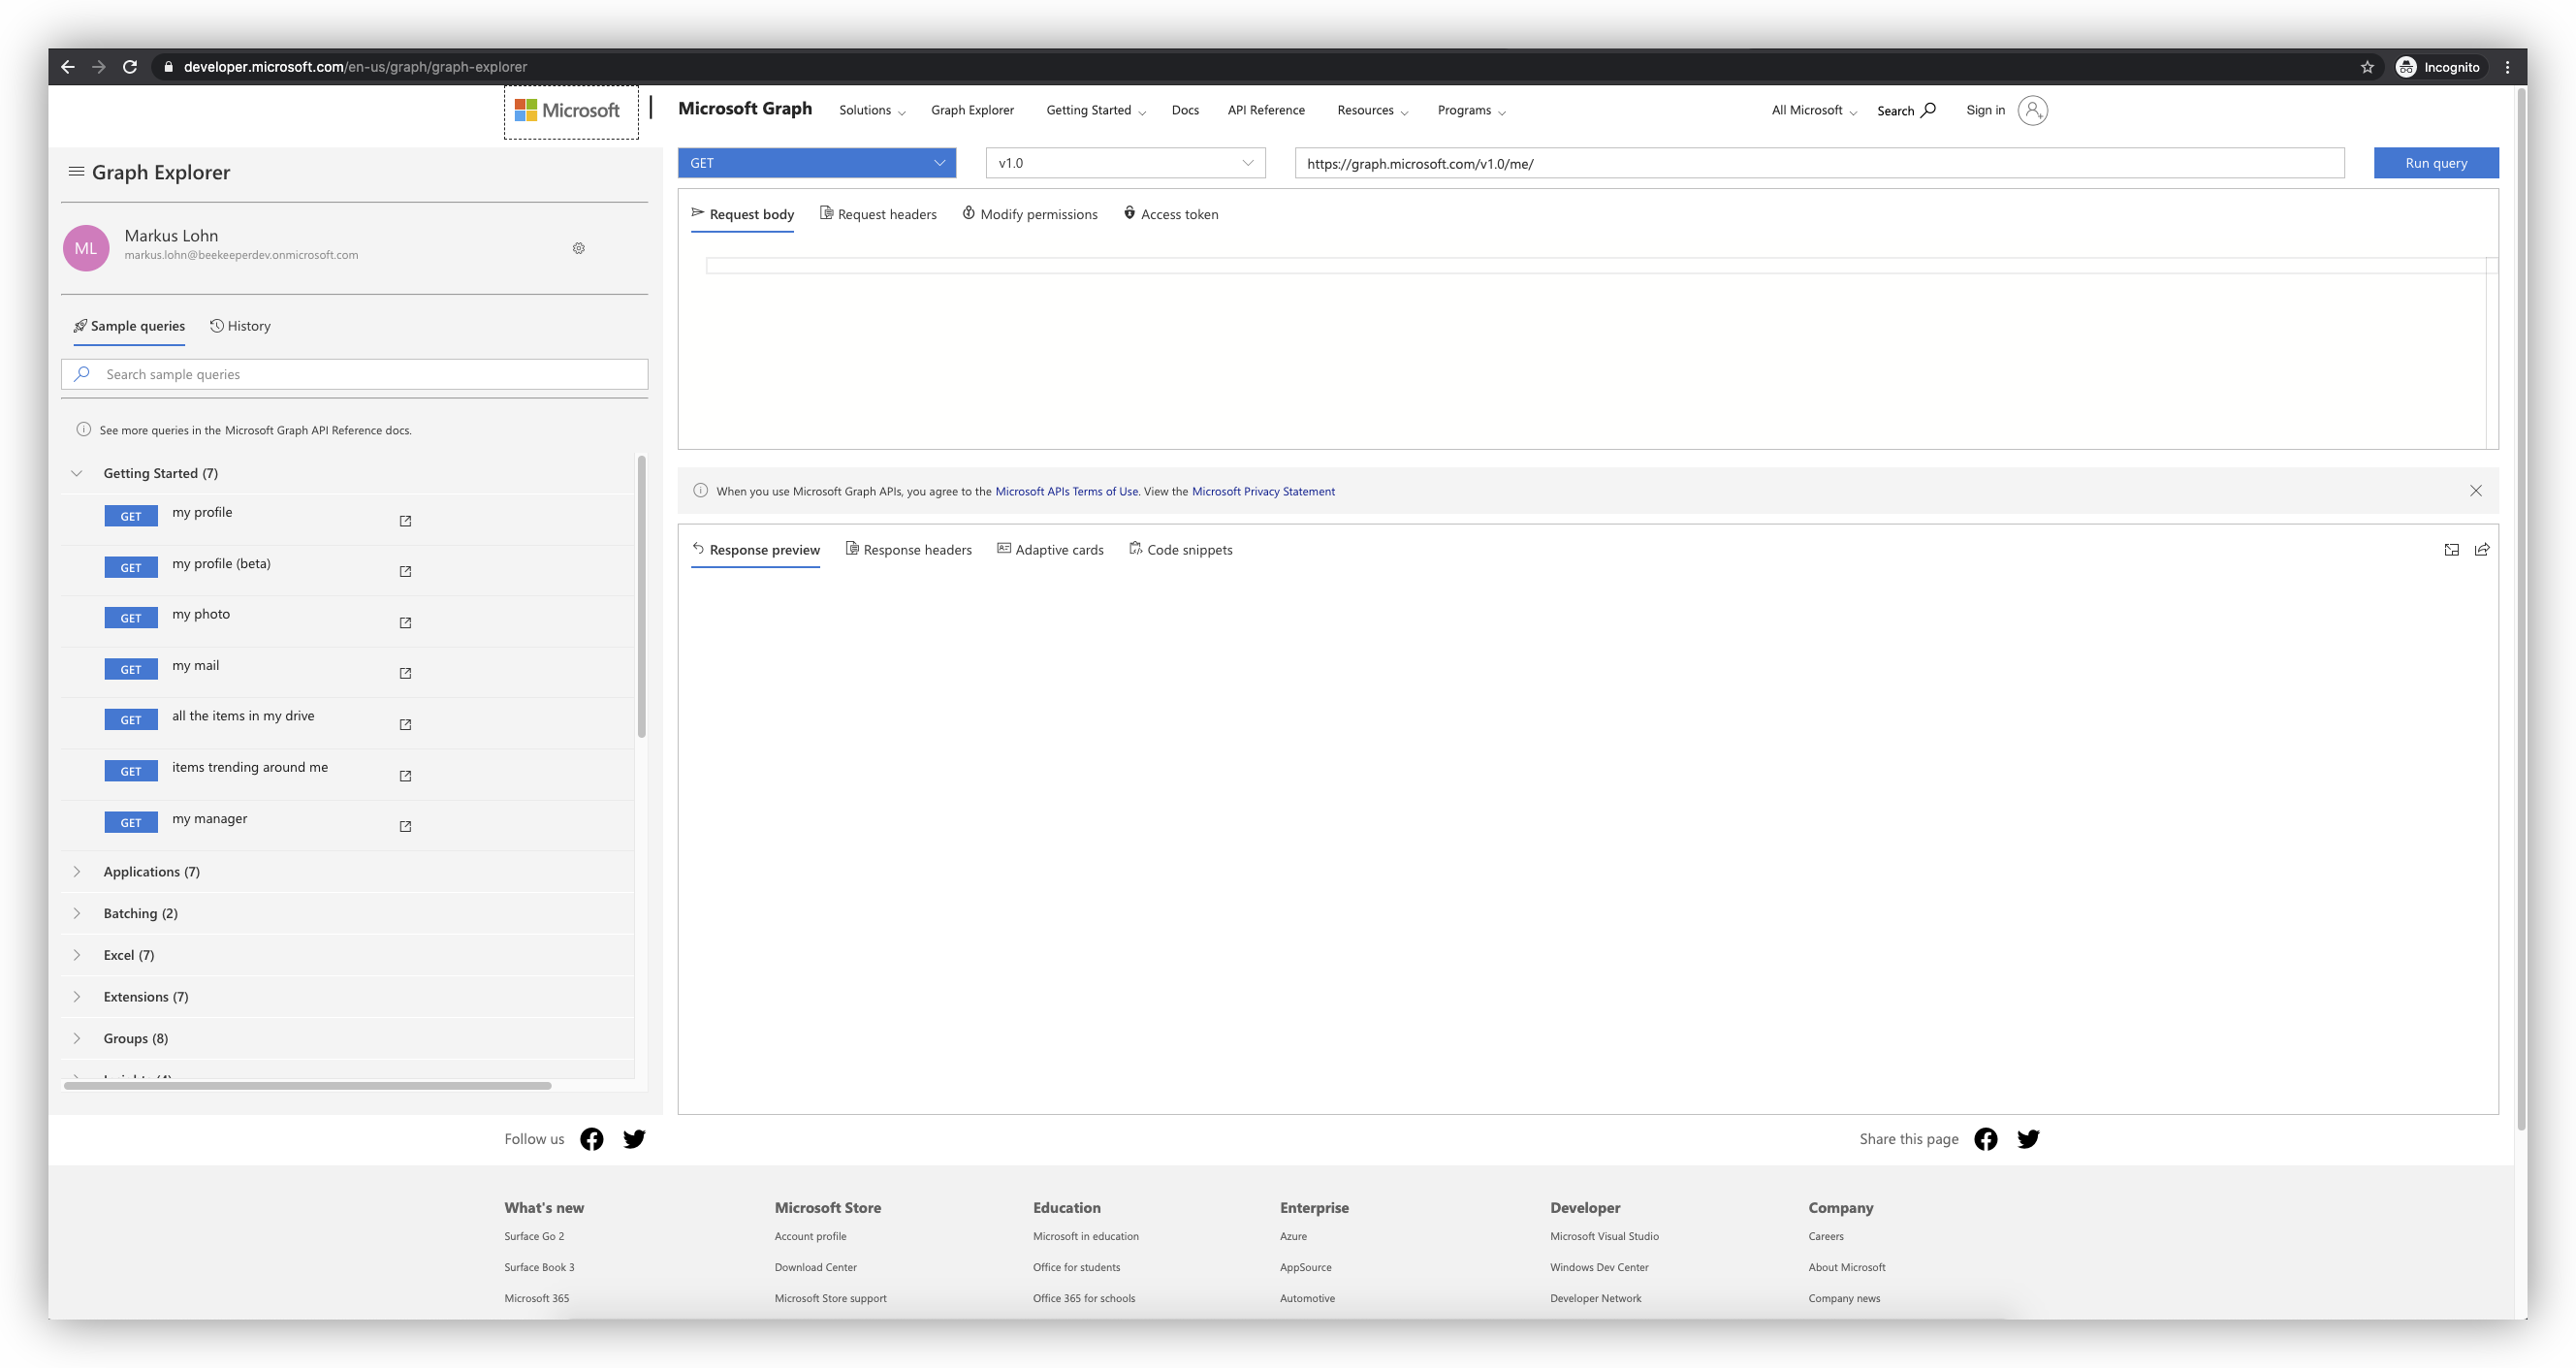Viewport: 2576px width, 1368px height.
Task: Switch to Response headers tab
Action: [909, 550]
